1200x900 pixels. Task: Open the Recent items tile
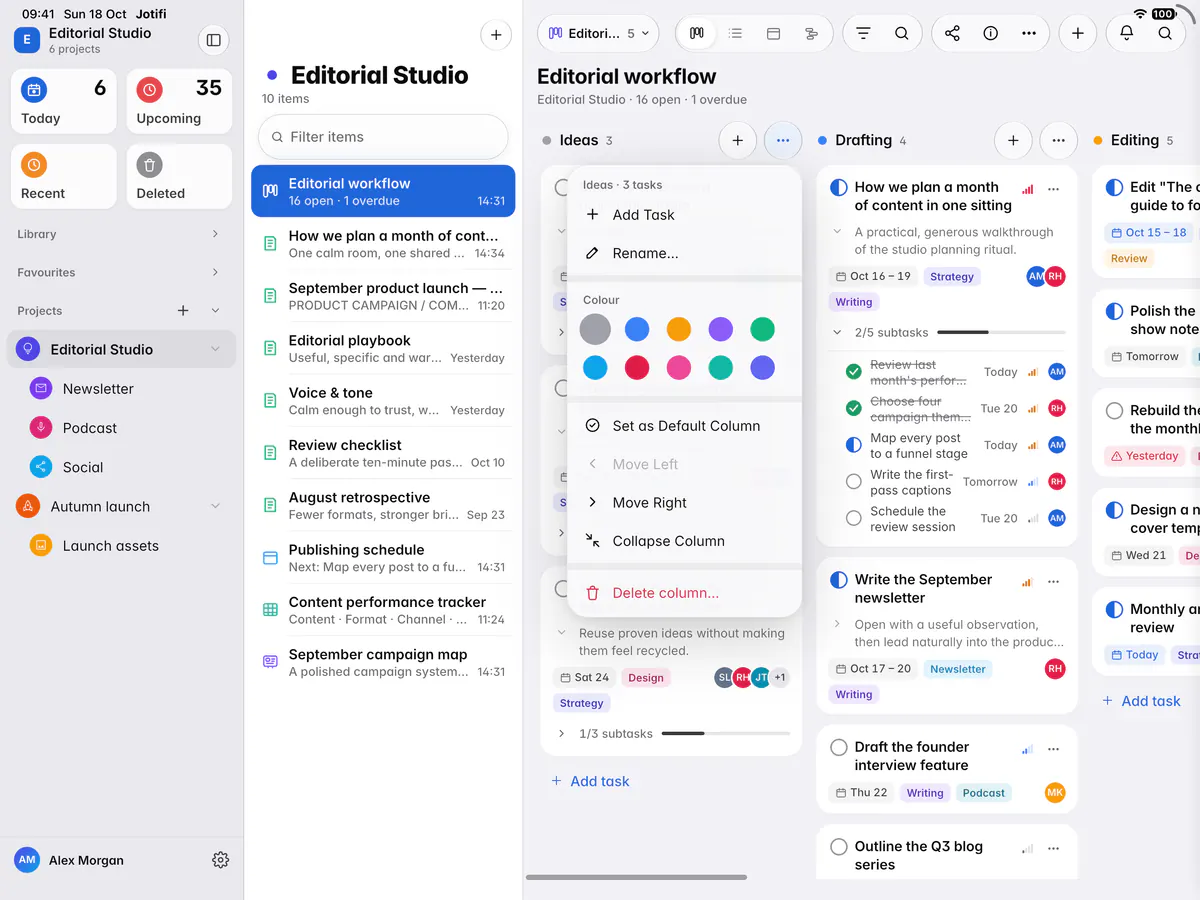point(63,177)
